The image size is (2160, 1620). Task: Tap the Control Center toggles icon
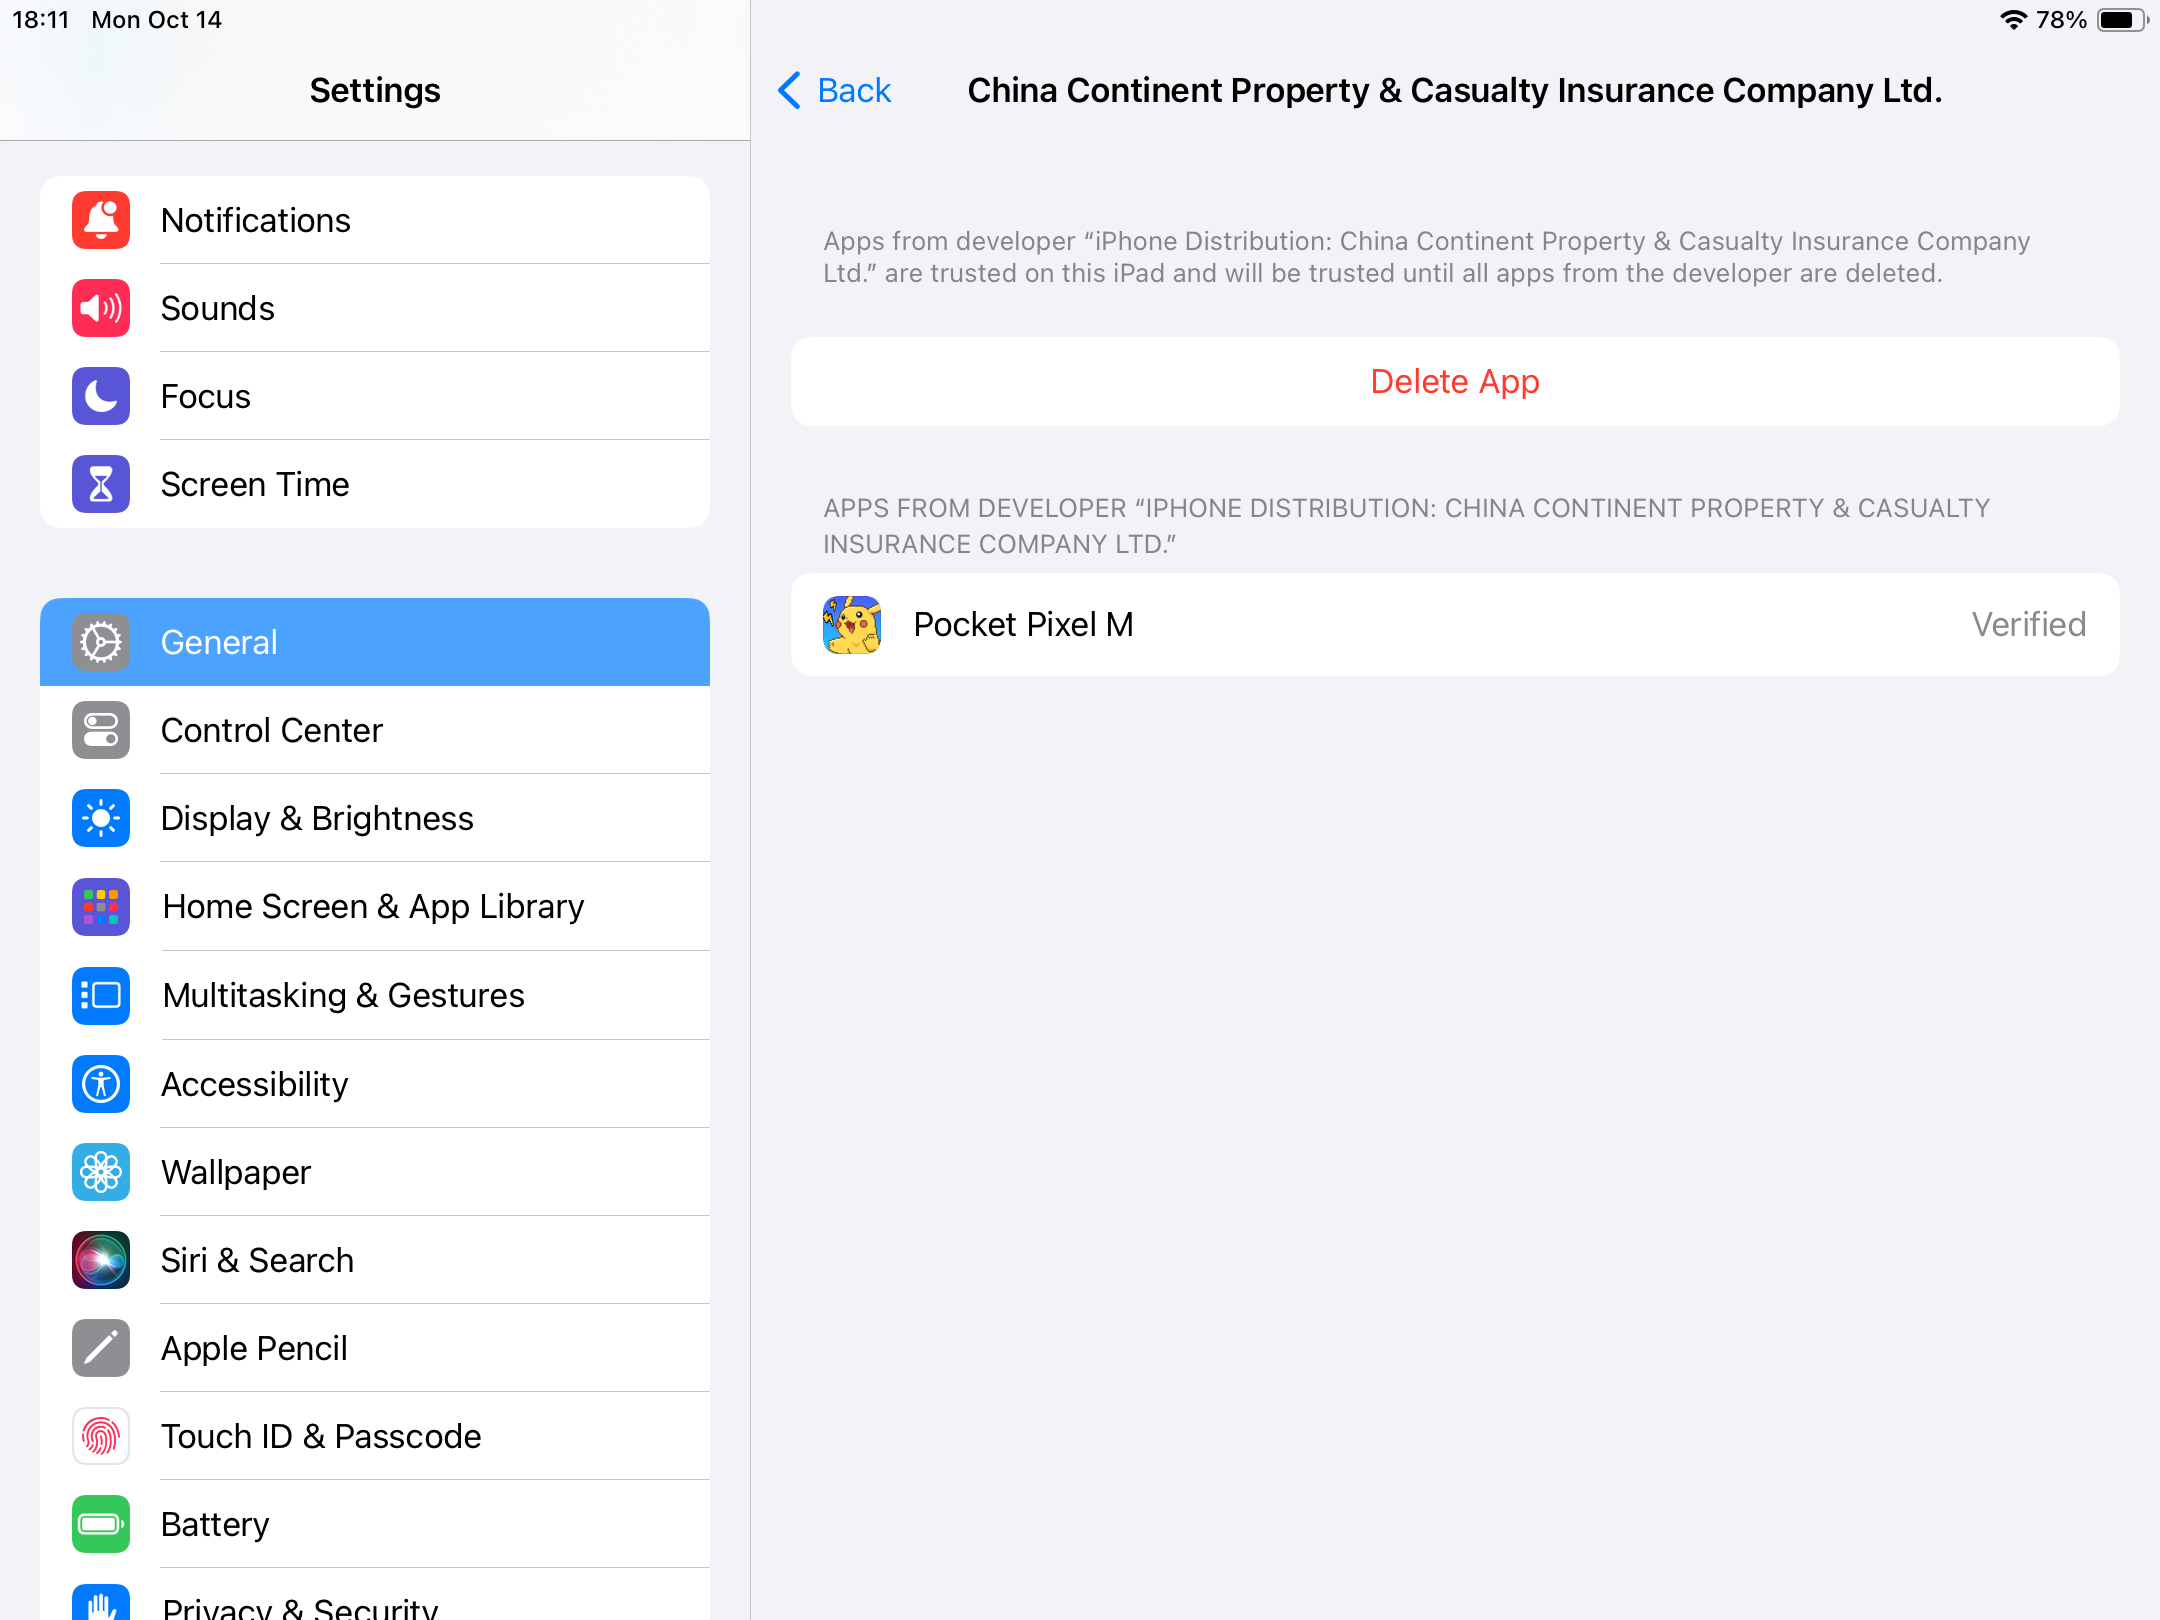[101, 730]
